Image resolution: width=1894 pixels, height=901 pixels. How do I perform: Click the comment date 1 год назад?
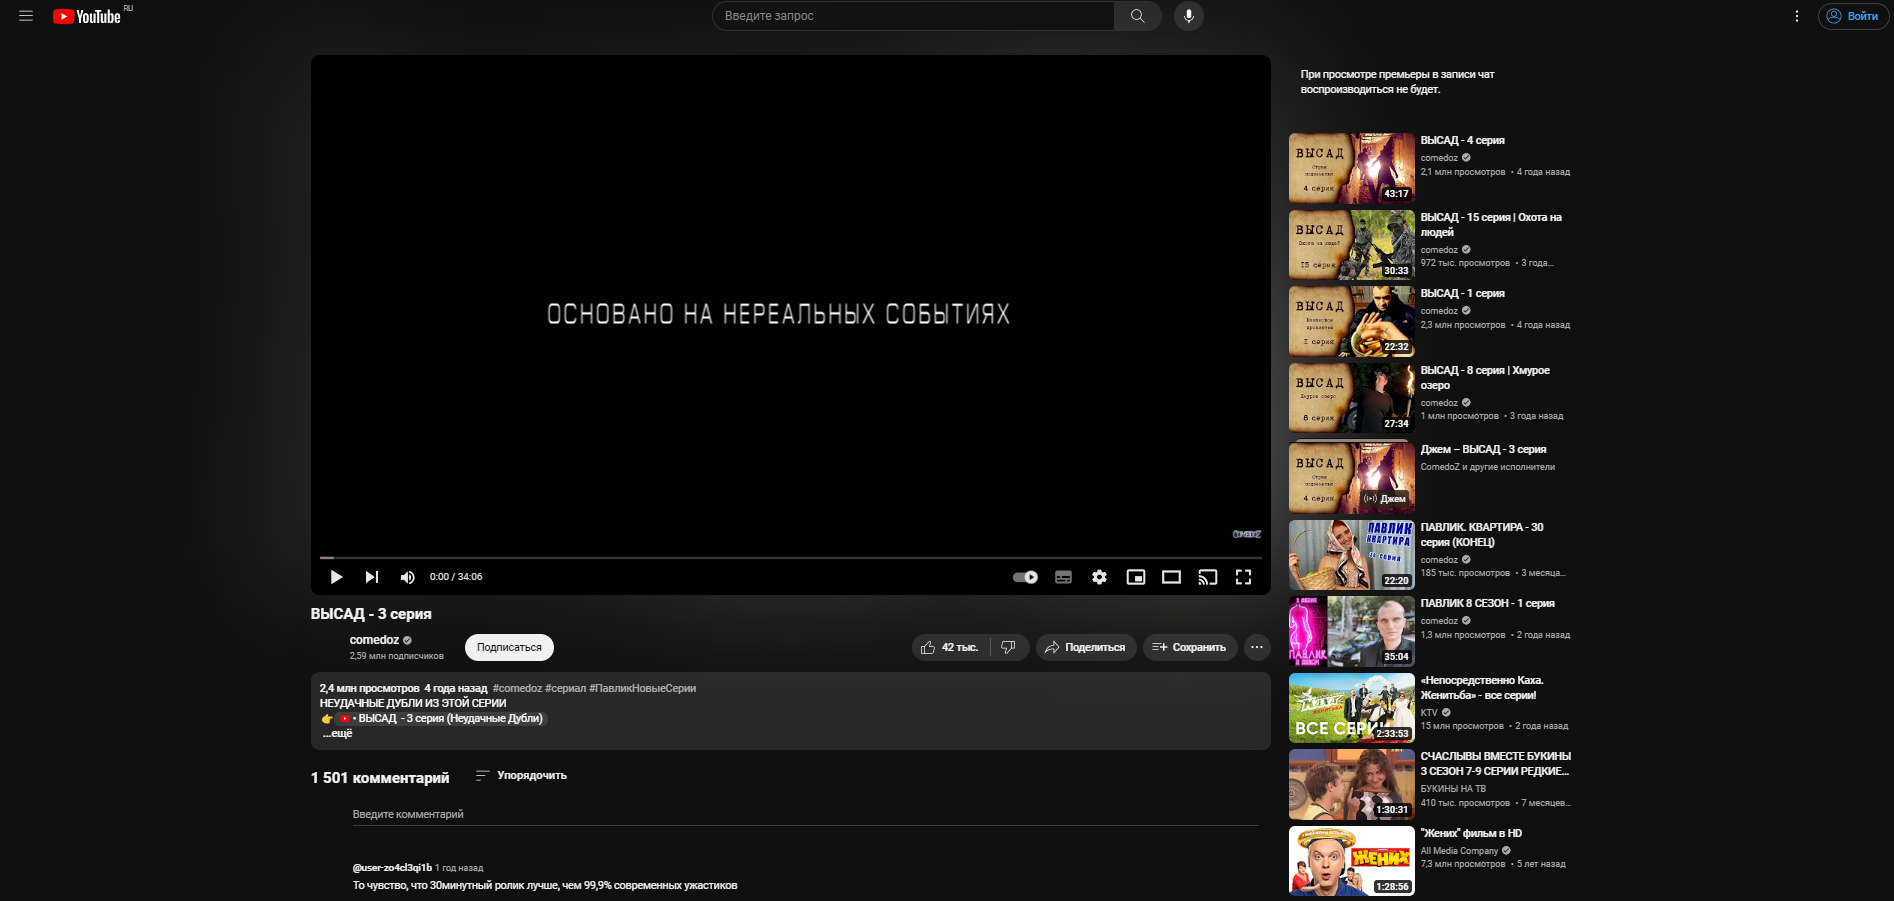pyautogui.click(x=459, y=868)
